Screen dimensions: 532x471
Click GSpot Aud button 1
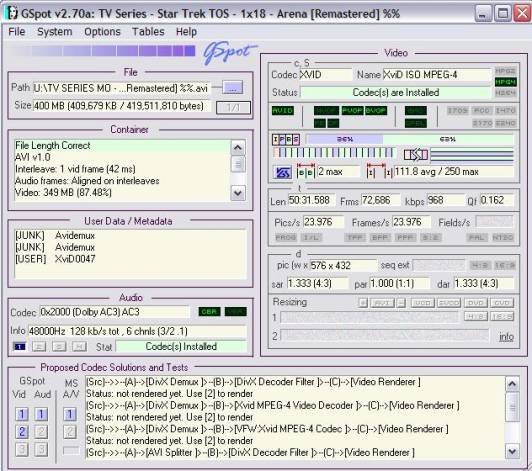click(x=41, y=414)
